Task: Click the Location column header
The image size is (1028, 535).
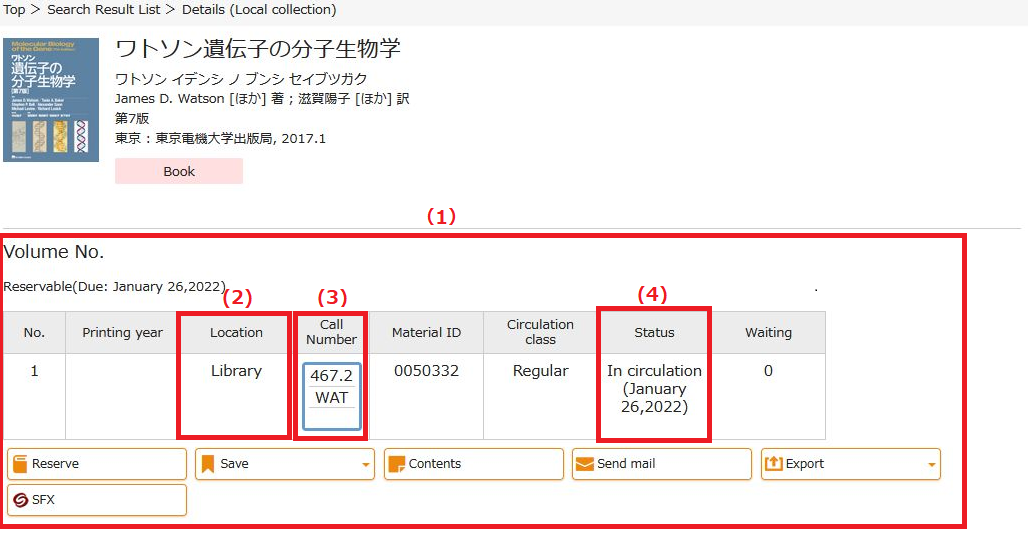Action: 236,332
